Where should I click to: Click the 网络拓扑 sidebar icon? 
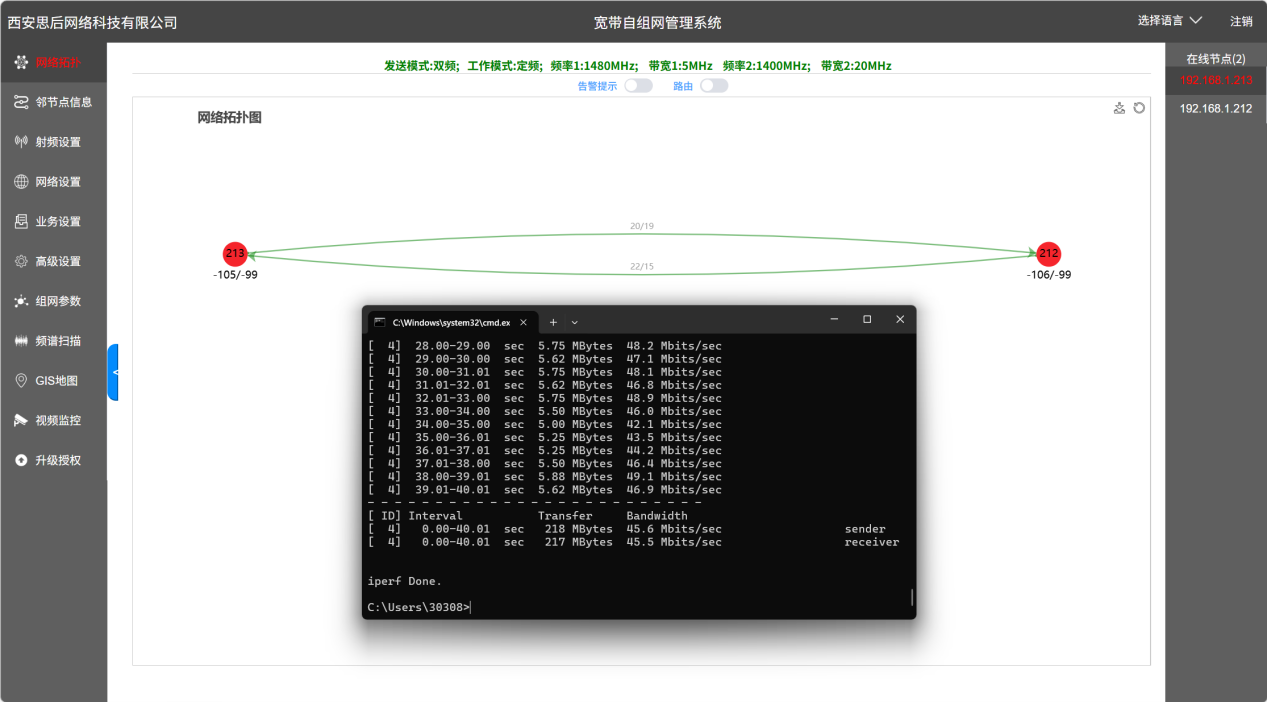point(21,62)
